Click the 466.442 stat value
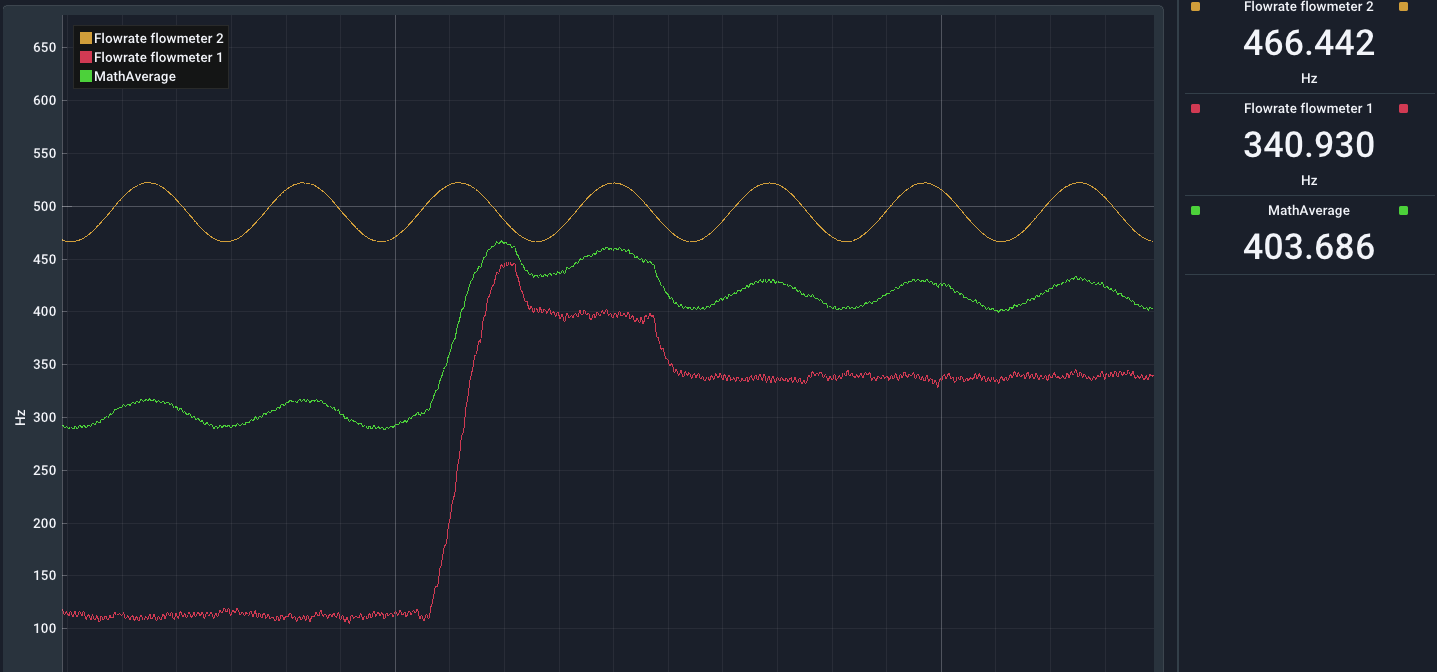 pyautogui.click(x=1309, y=43)
